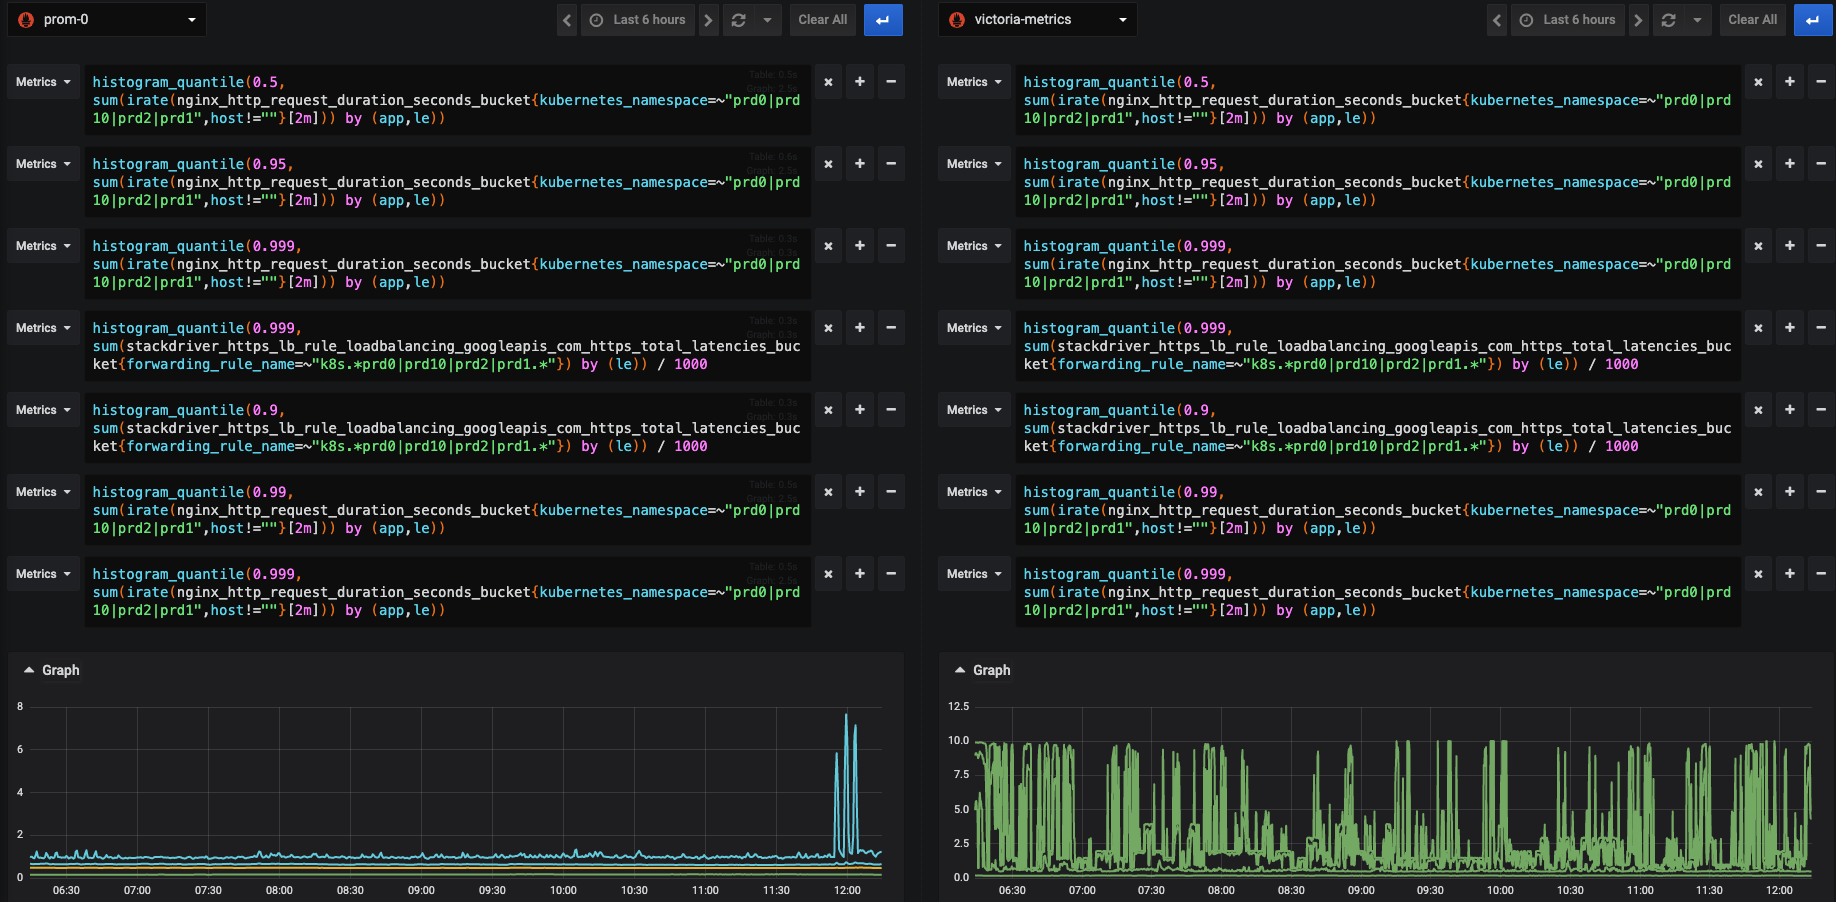Image resolution: width=1836 pixels, height=902 pixels.
Task: Clear all queries in the victoria-metrics panel
Action: pyautogui.click(x=1752, y=19)
